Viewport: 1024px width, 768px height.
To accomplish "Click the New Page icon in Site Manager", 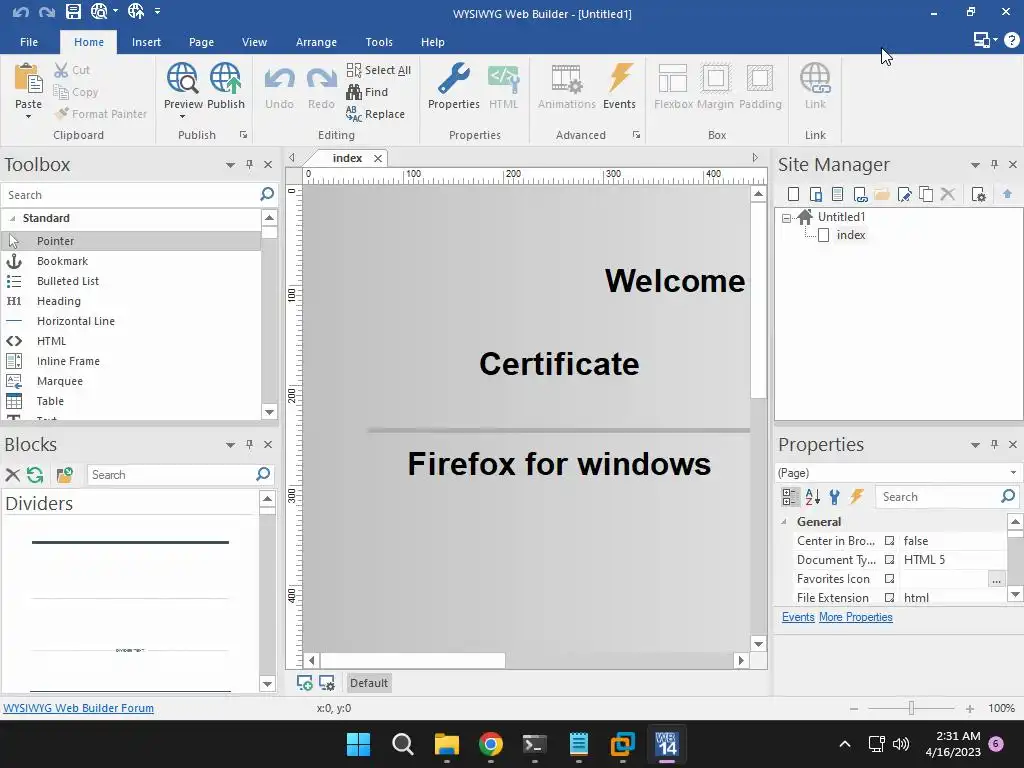I will coord(793,194).
